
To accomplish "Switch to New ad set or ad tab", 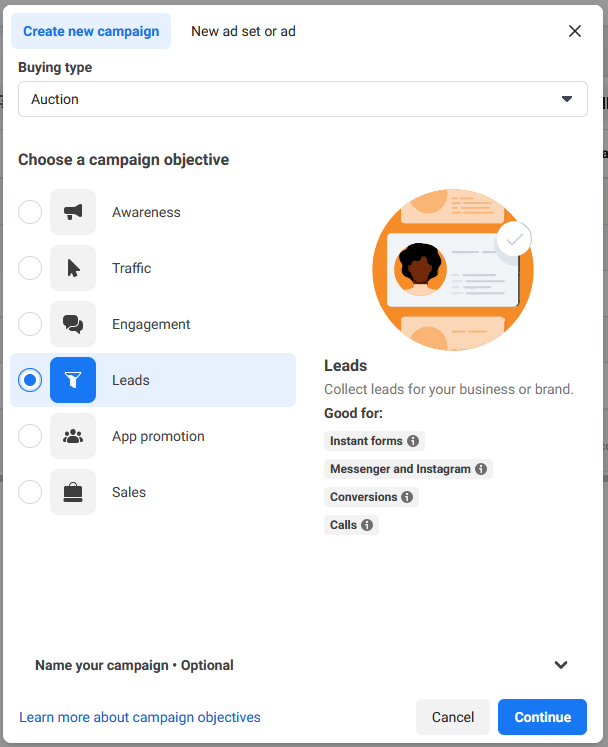I will pos(243,31).
